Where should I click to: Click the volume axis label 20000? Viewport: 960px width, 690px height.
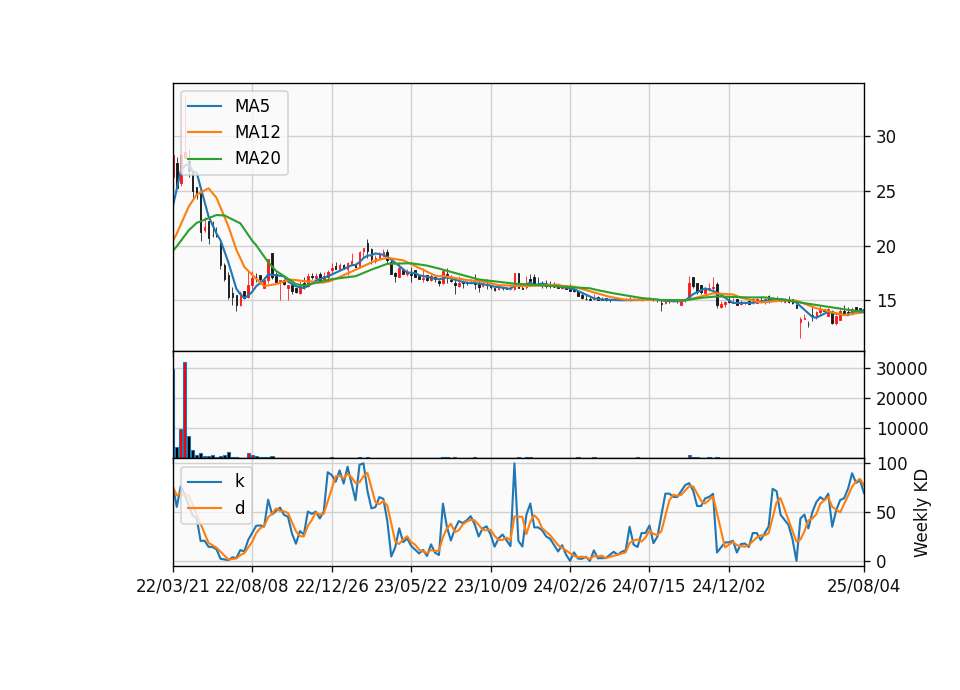(902, 399)
